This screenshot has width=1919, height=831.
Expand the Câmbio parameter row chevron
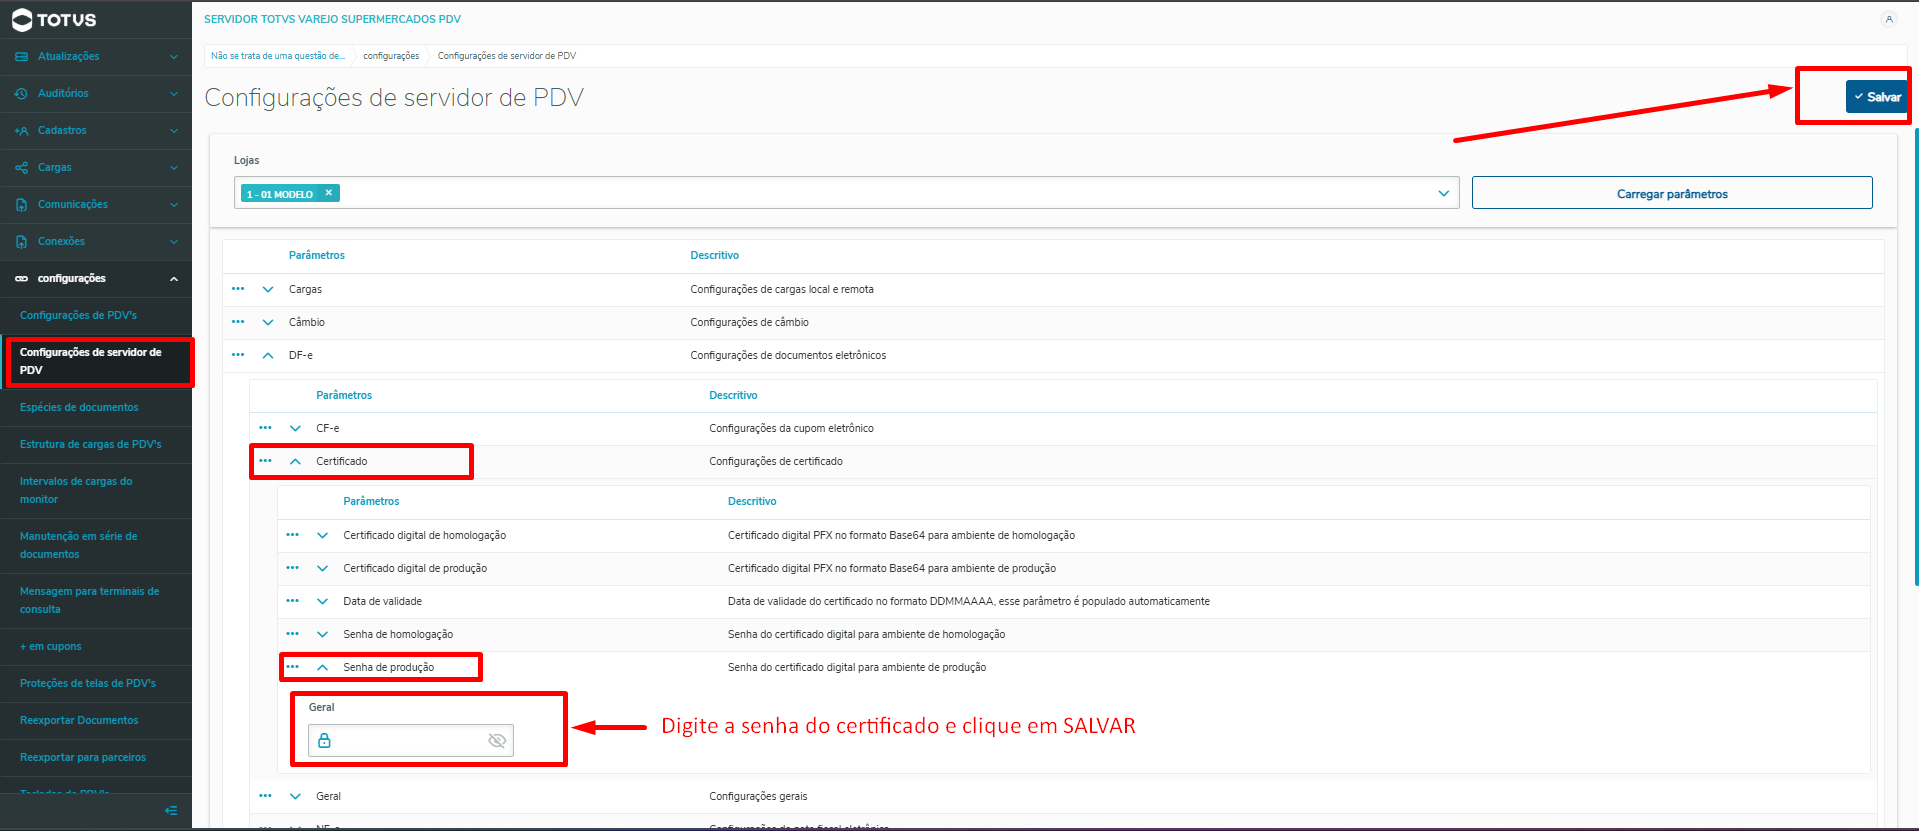pos(268,322)
